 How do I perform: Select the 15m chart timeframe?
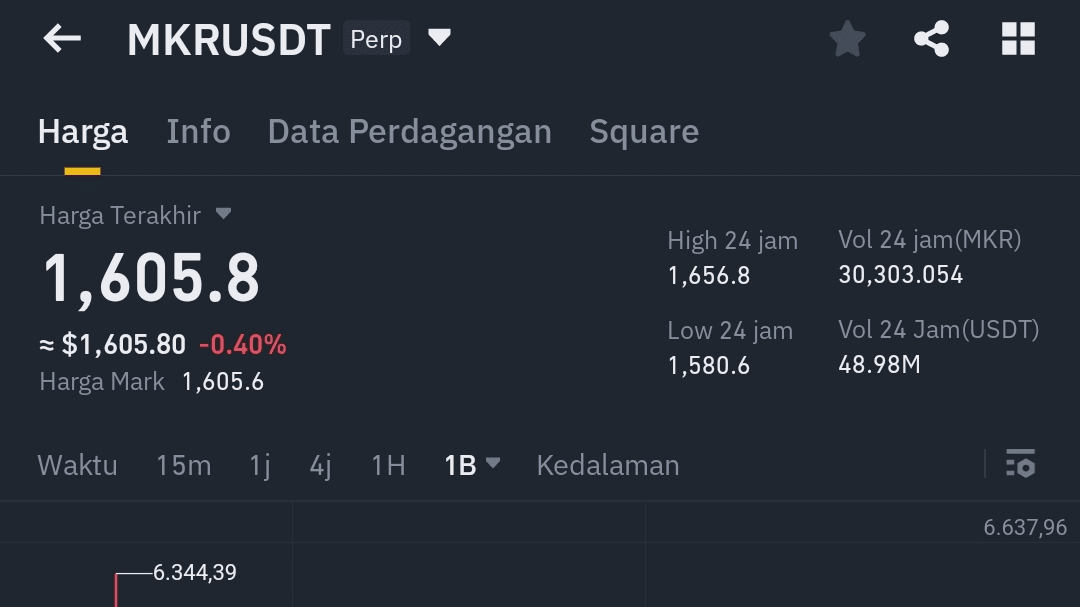[x=183, y=464]
